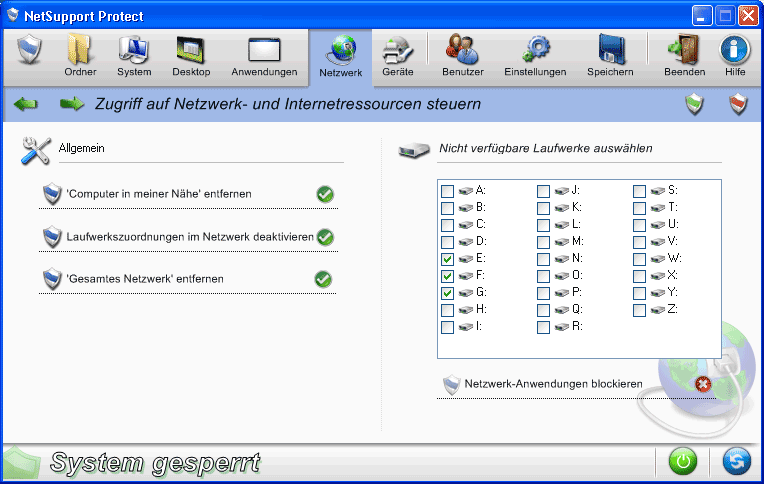Minimize the NetSupport Protect window
The width and height of the screenshot is (764, 484).
click(x=702, y=16)
